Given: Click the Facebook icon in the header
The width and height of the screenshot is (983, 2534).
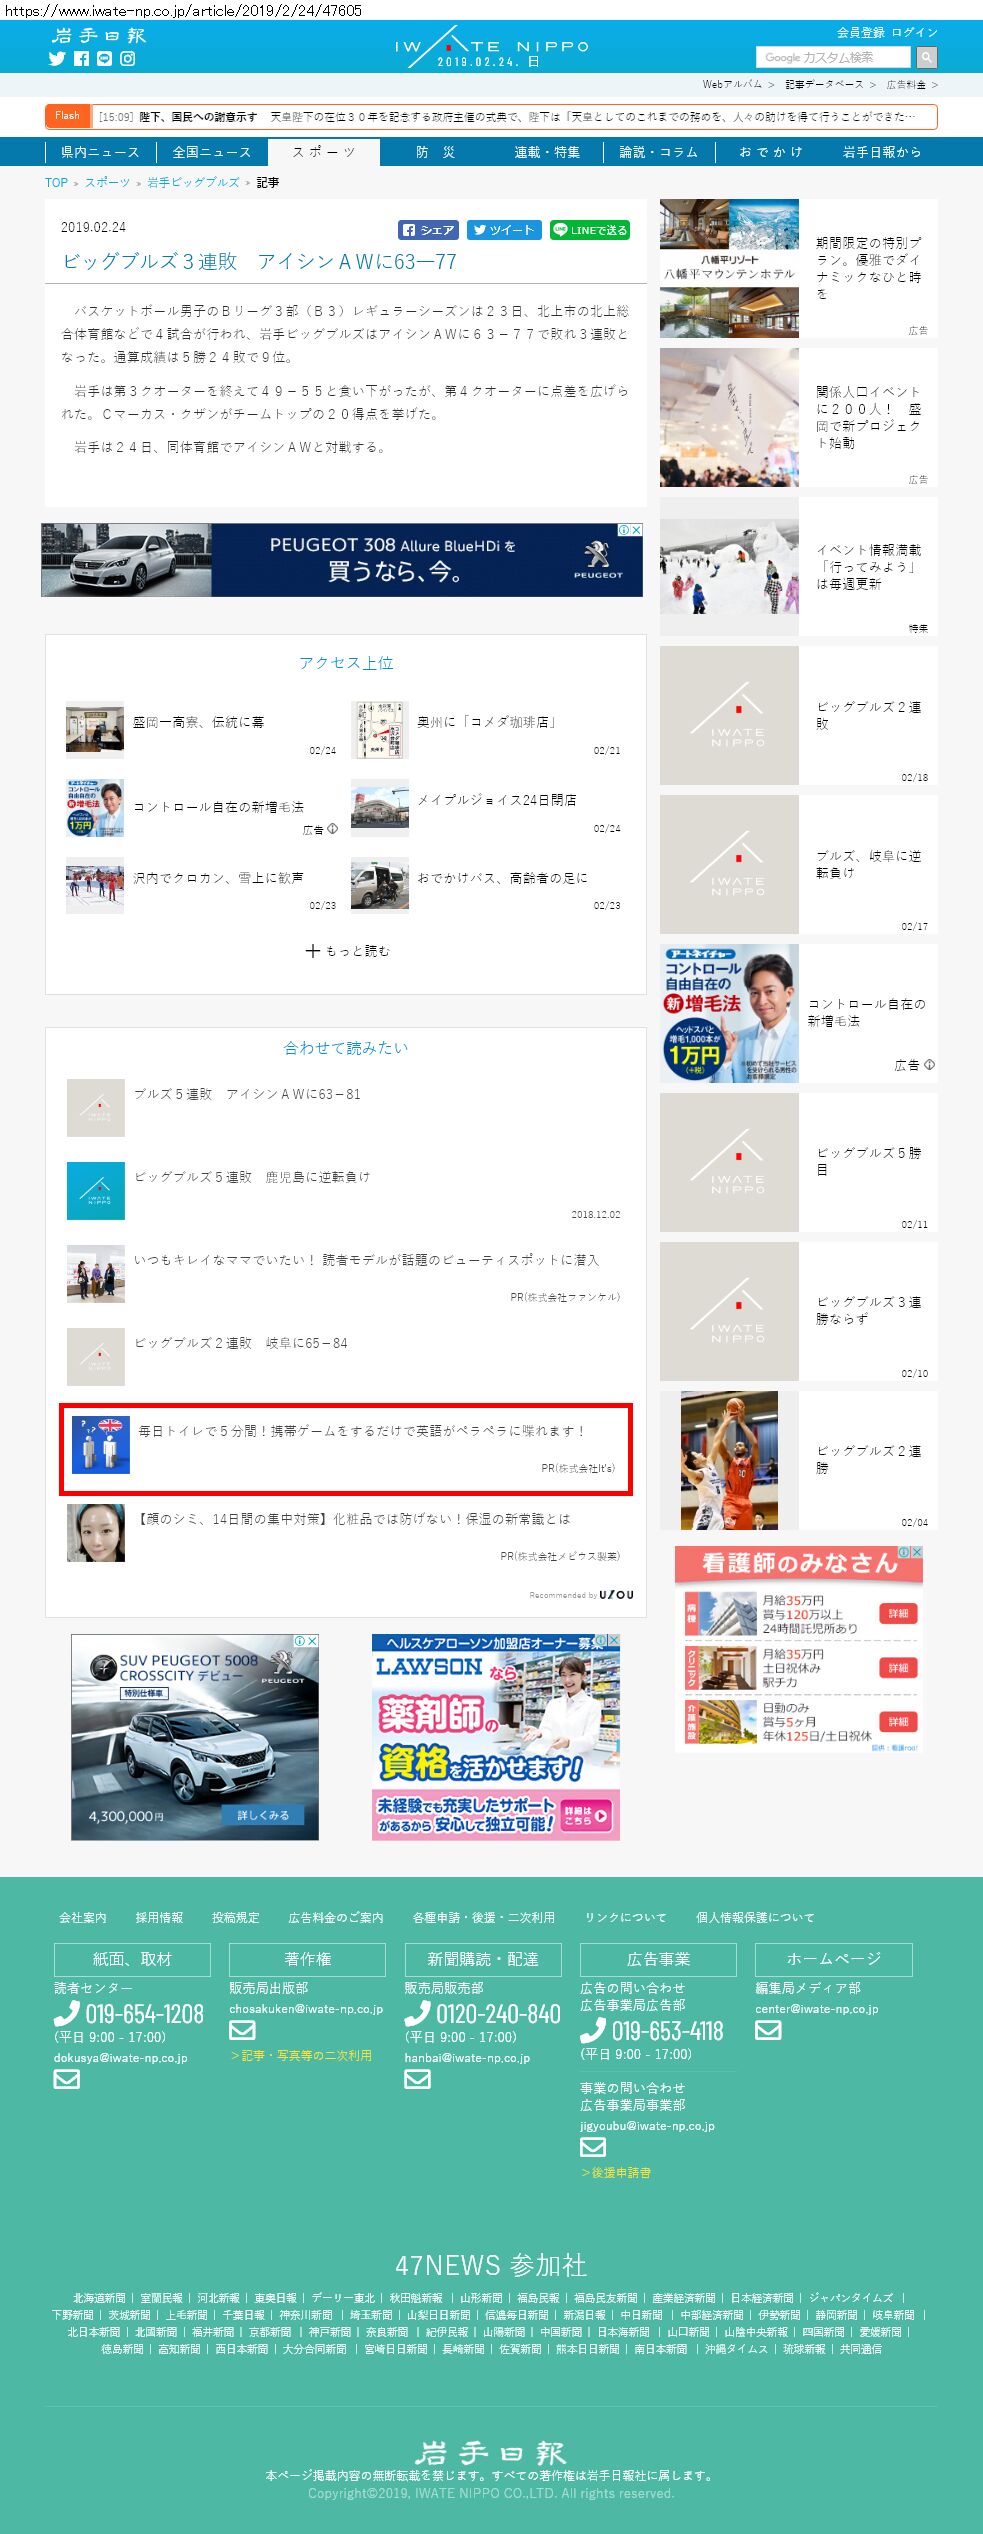Looking at the screenshot, I should click(x=81, y=59).
